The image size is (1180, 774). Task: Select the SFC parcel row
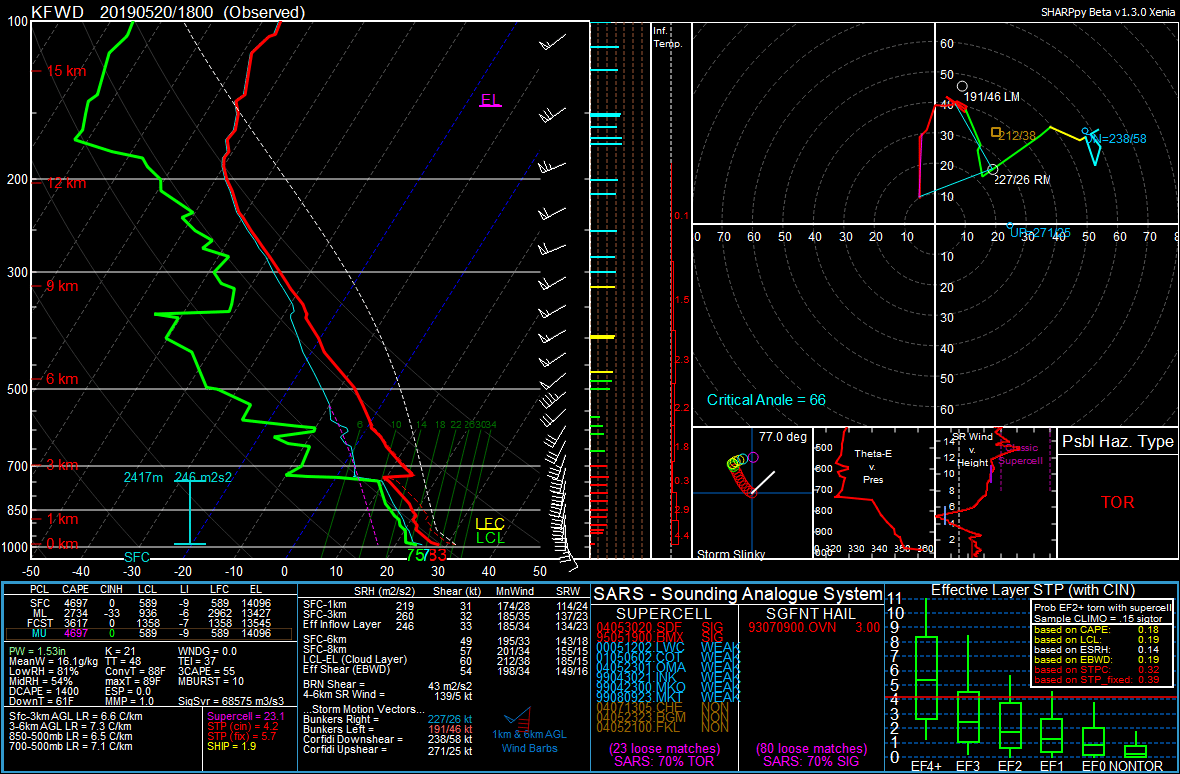(x=148, y=604)
